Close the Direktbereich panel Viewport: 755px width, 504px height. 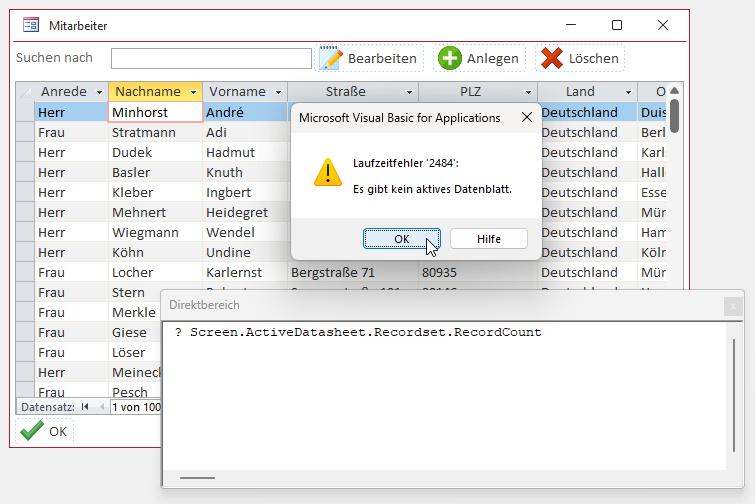point(733,306)
